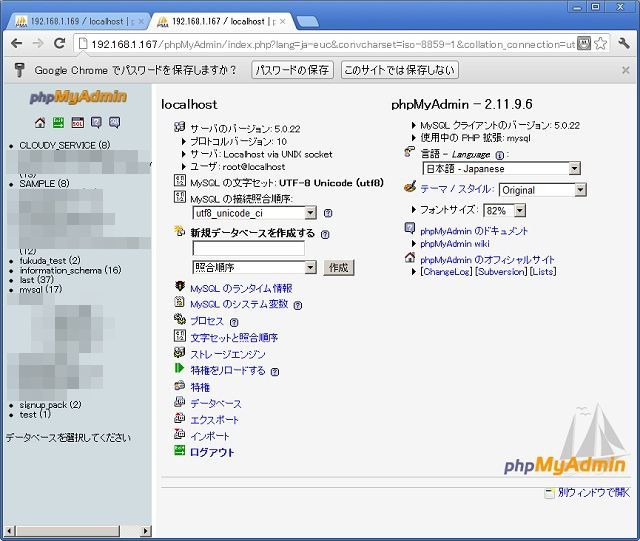Click the help icon next to collation dropdown
This screenshot has width=640, height=541.
point(328,213)
